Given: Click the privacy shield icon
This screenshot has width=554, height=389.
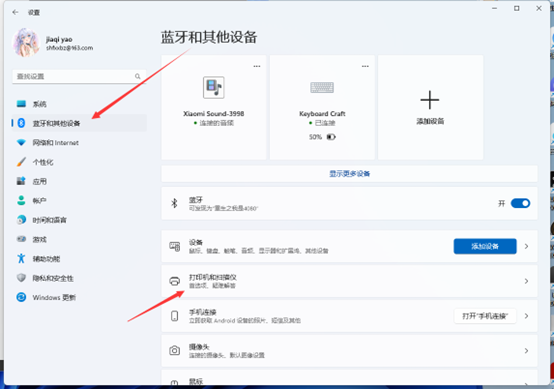Looking at the screenshot, I should click(21, 278).
